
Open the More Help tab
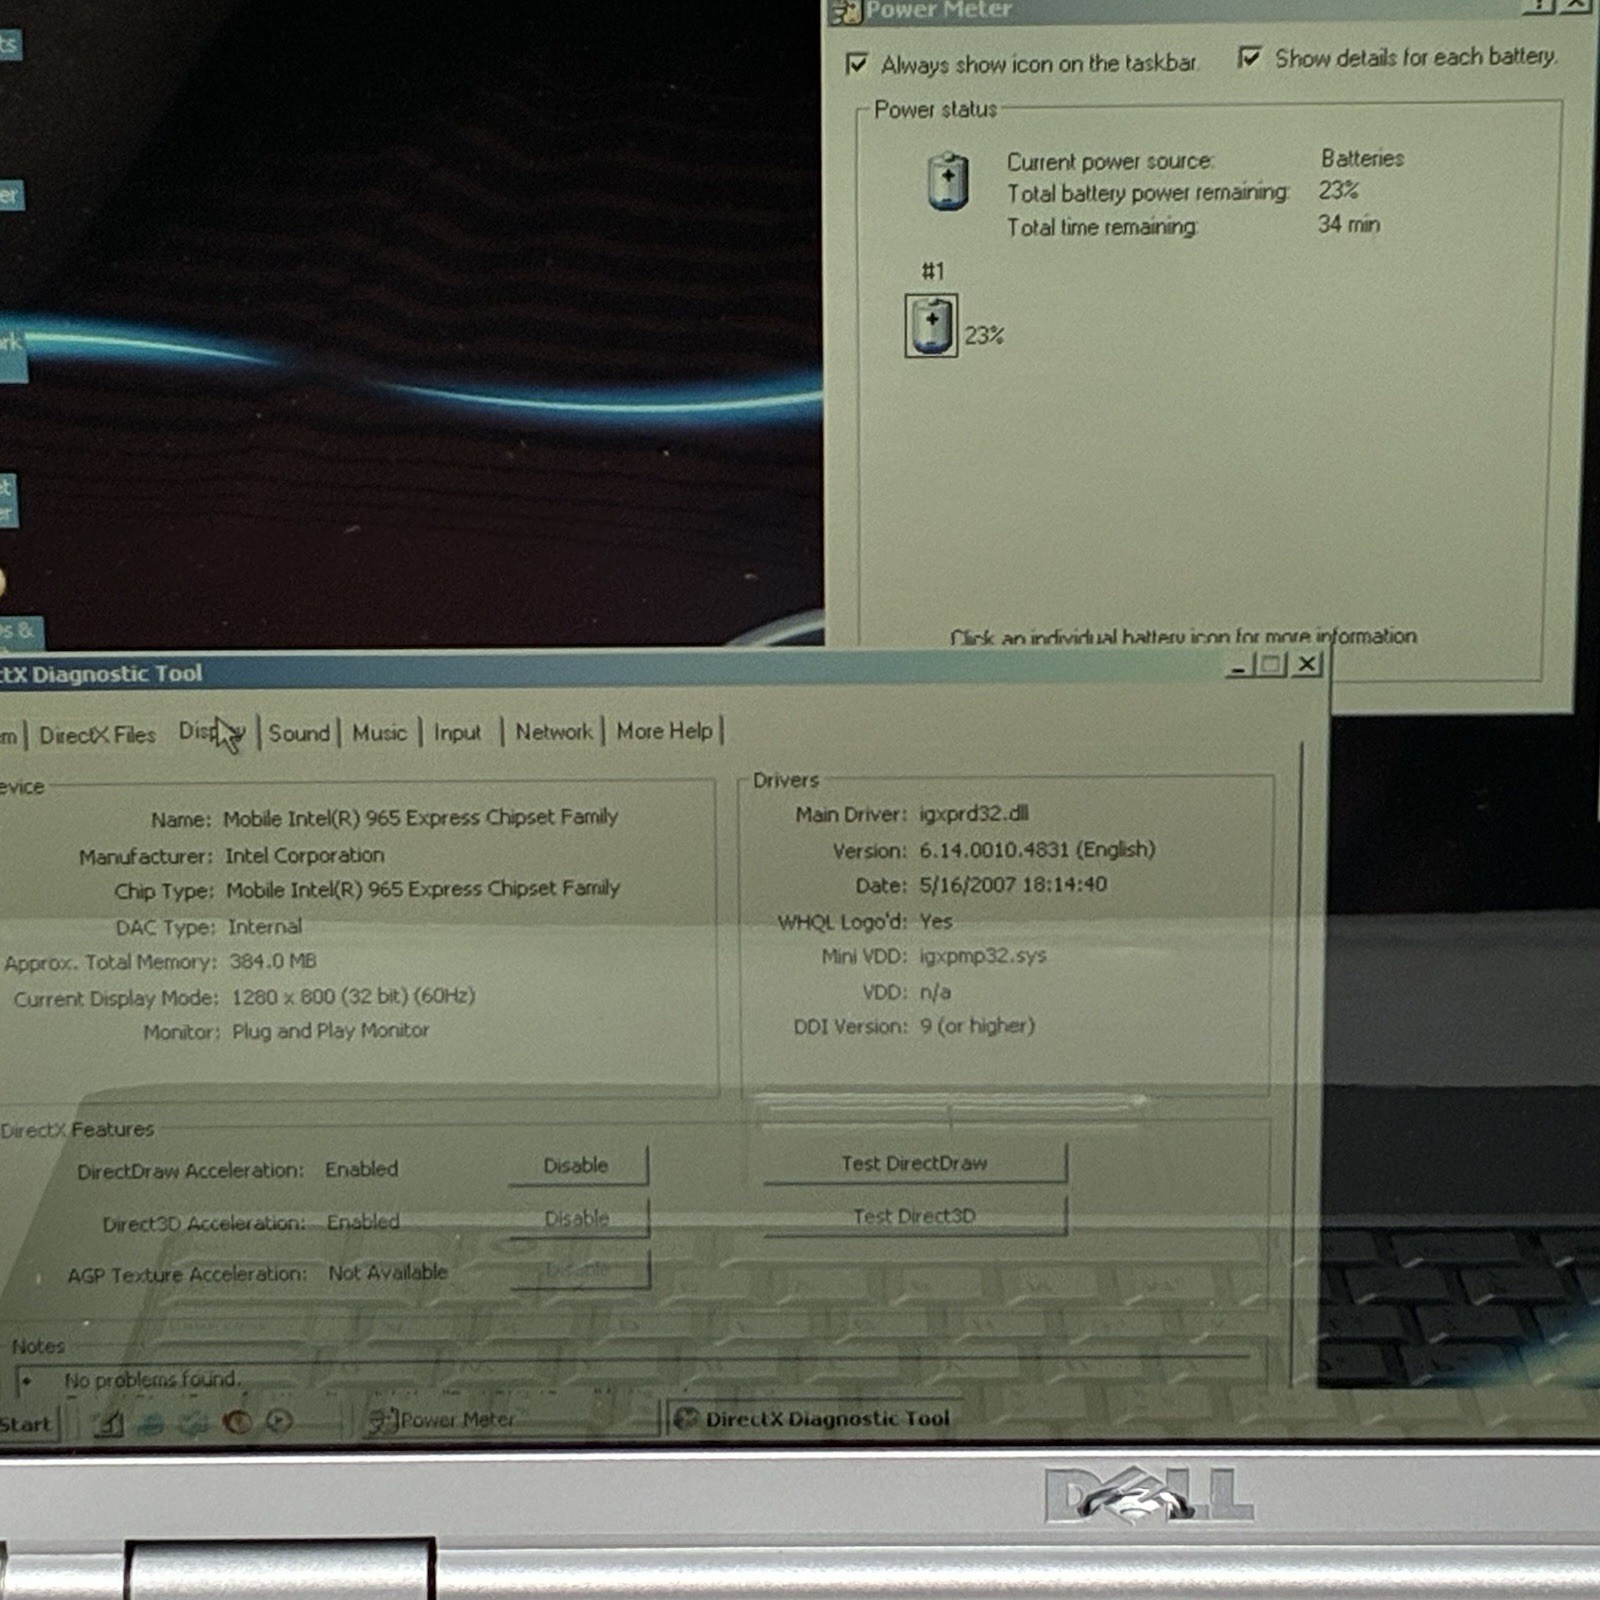(664, 731)
